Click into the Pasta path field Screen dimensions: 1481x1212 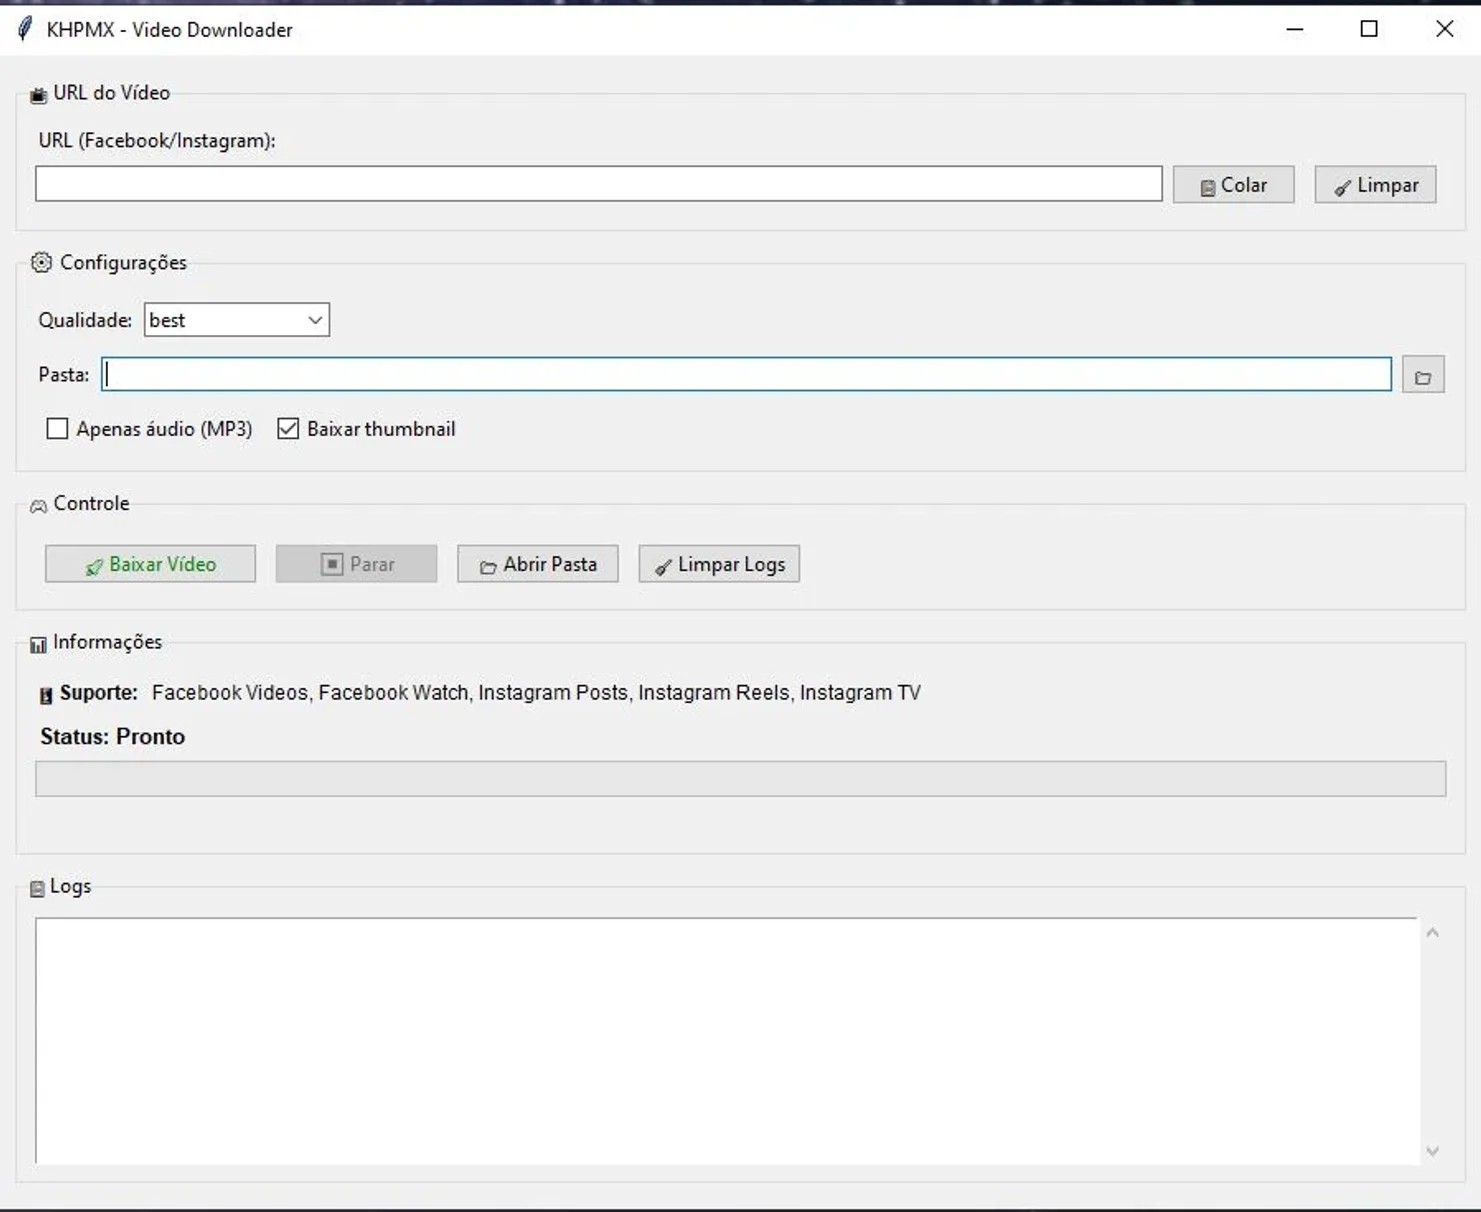[x=746, y=374]
